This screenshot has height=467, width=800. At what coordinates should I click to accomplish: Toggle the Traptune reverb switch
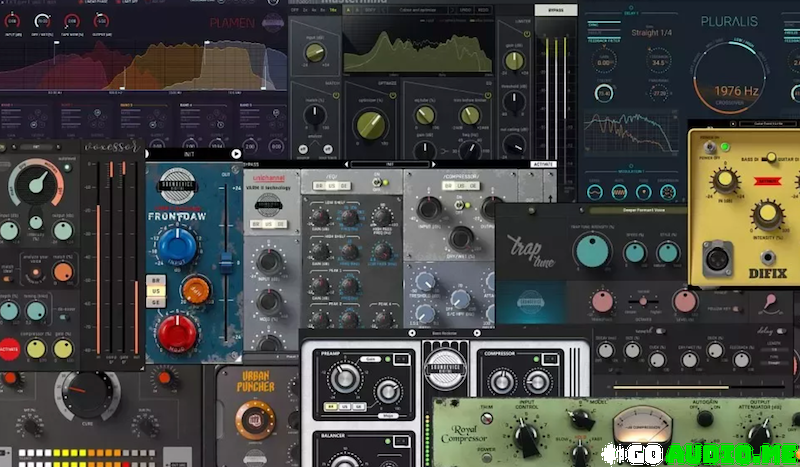coord(660,331)
